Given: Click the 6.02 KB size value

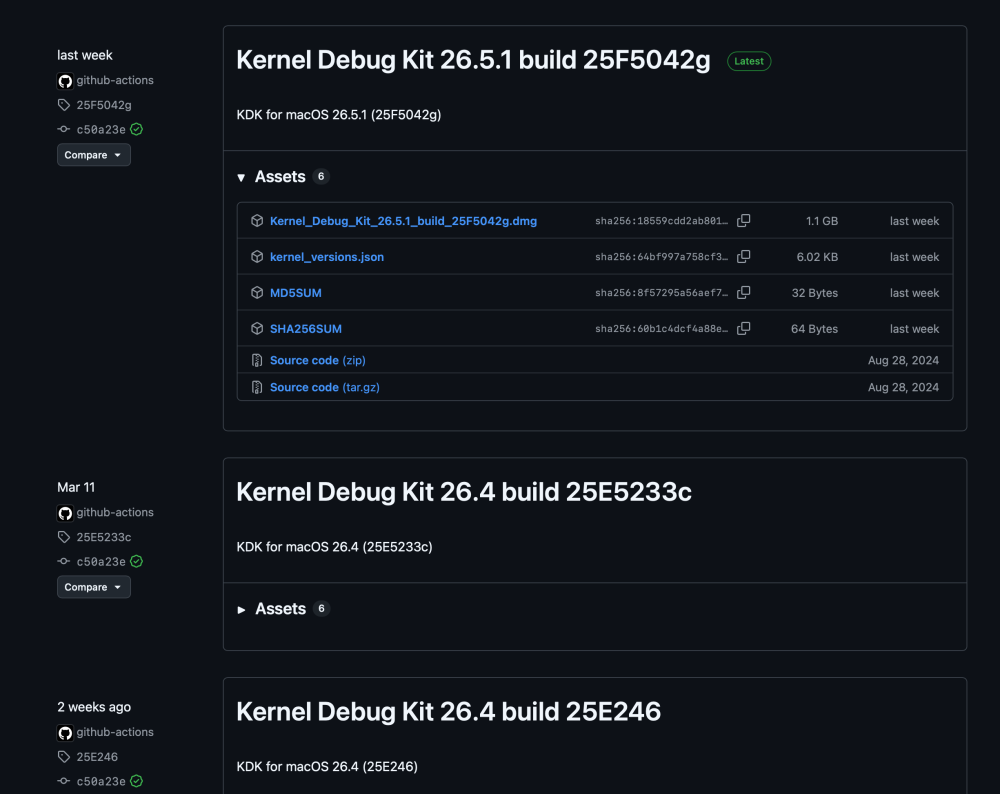Looking at the screenshot, I should pos(817,256).
